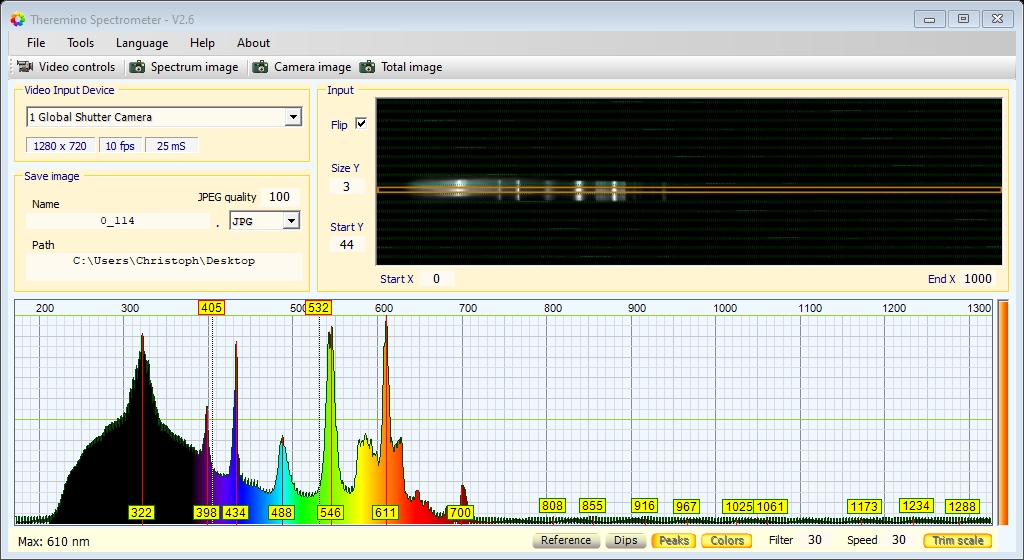Click the 967 peak label
Screen dimensions: 1024x560
pos(686,506)
